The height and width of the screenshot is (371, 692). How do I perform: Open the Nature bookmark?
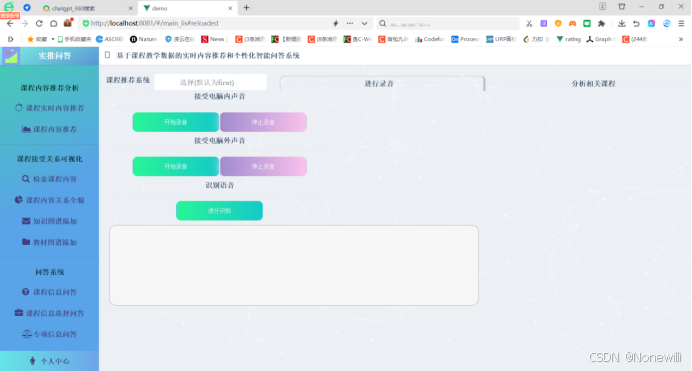[x=143, y=39]
